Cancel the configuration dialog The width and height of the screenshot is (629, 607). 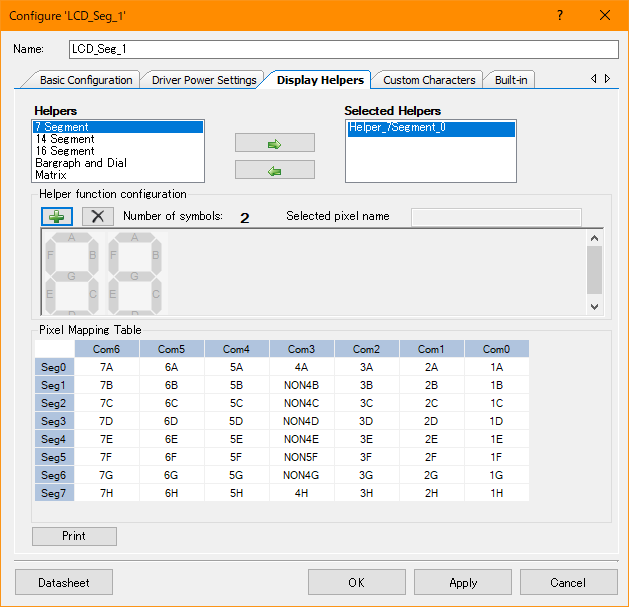point(568,582)
